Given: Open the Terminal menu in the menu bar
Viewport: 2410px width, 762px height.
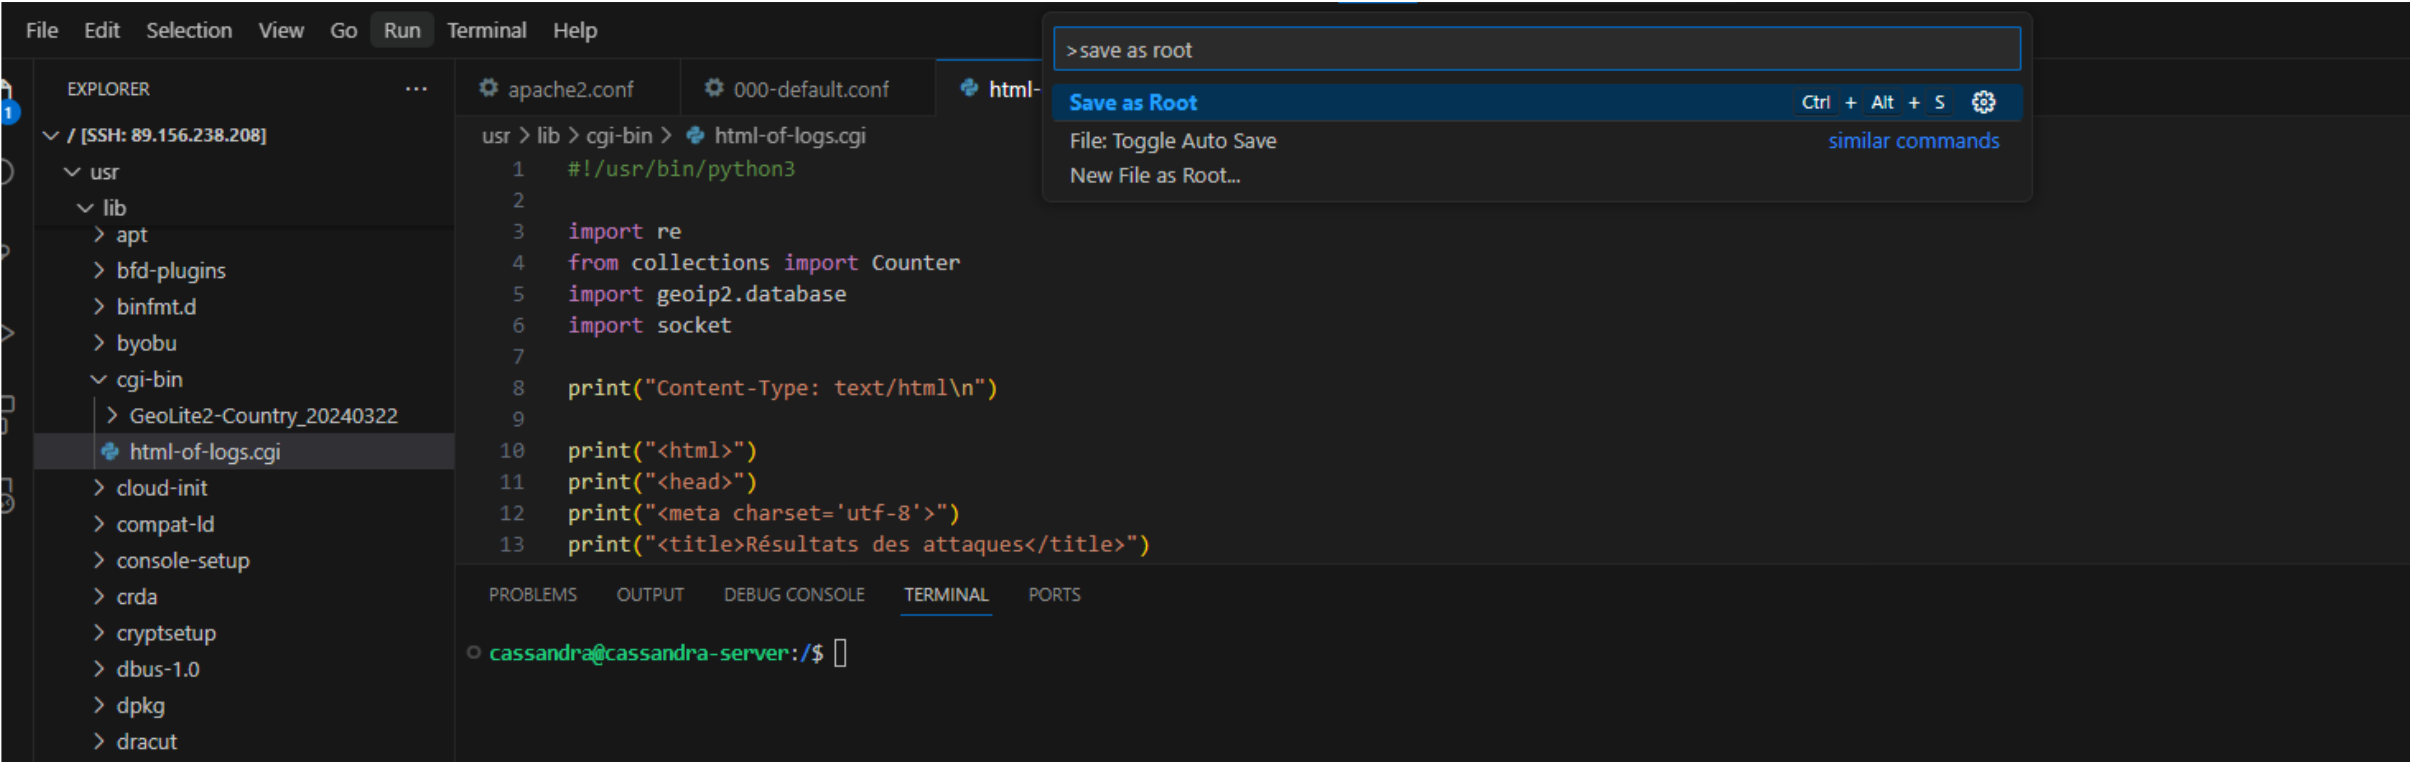Looking at the screenshot, I should click(486, 30).
